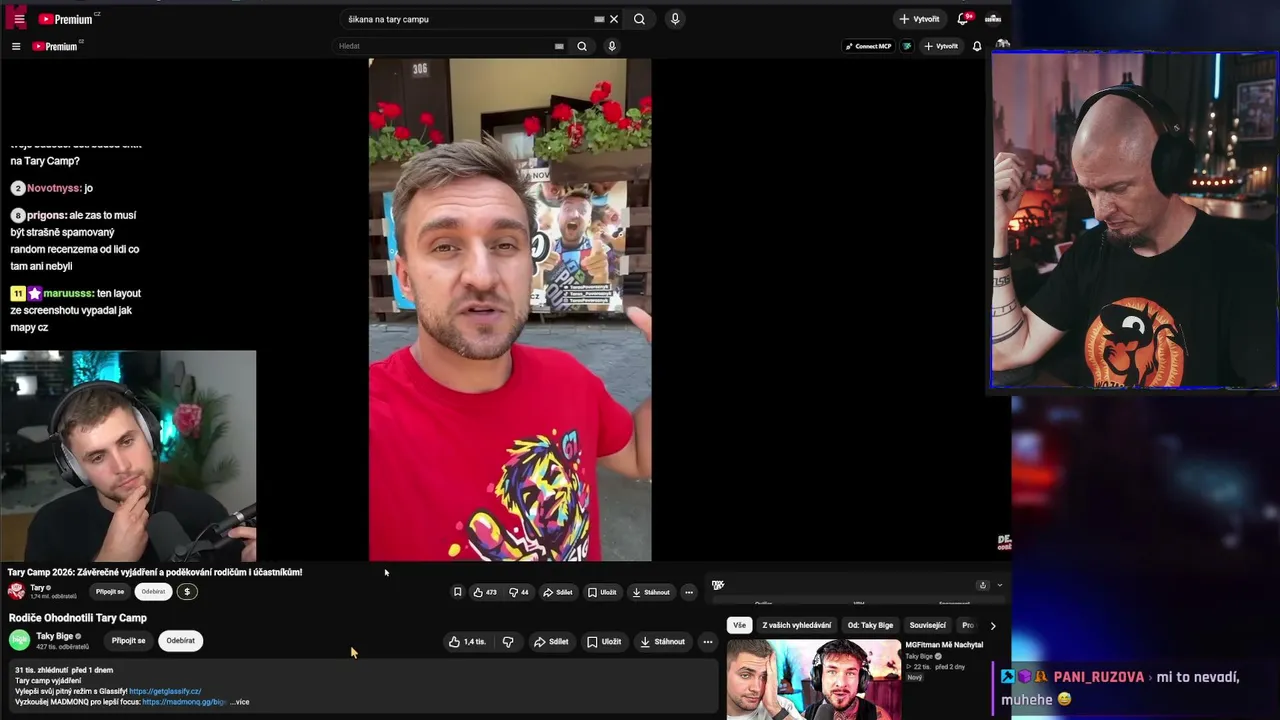Image resolution: width=1280 pixels, height=720 pixels.
Task: Run search for 'šikana na tary campu'
Action: 639,19
